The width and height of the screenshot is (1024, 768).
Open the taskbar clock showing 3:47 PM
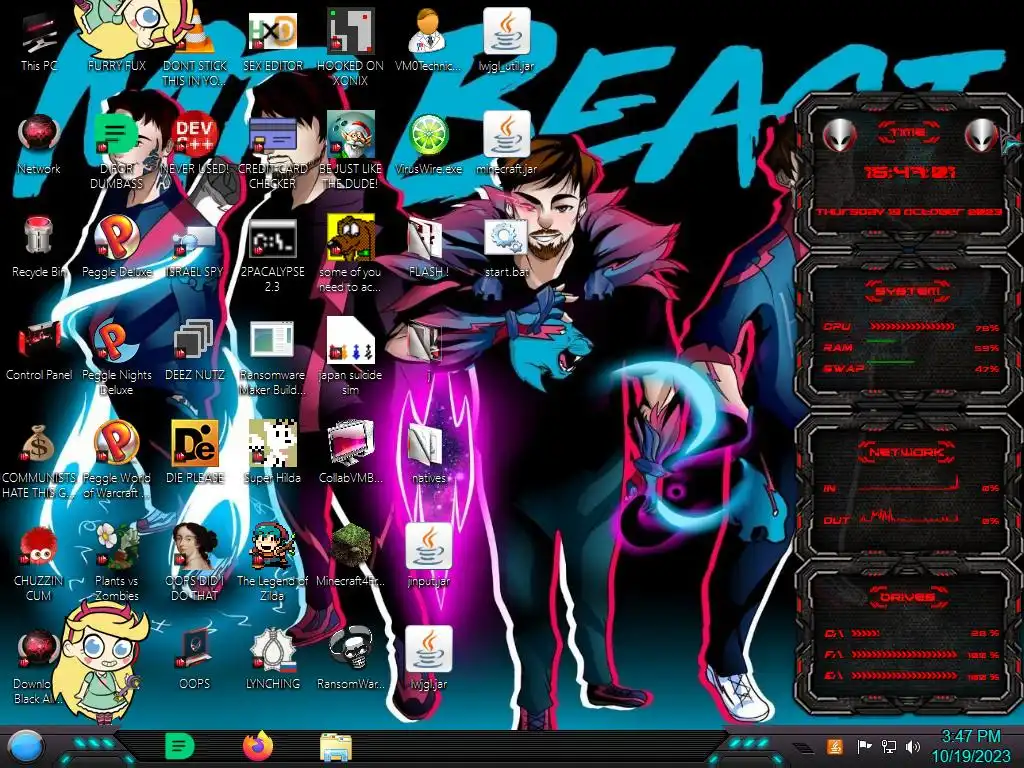coord(970,746)
